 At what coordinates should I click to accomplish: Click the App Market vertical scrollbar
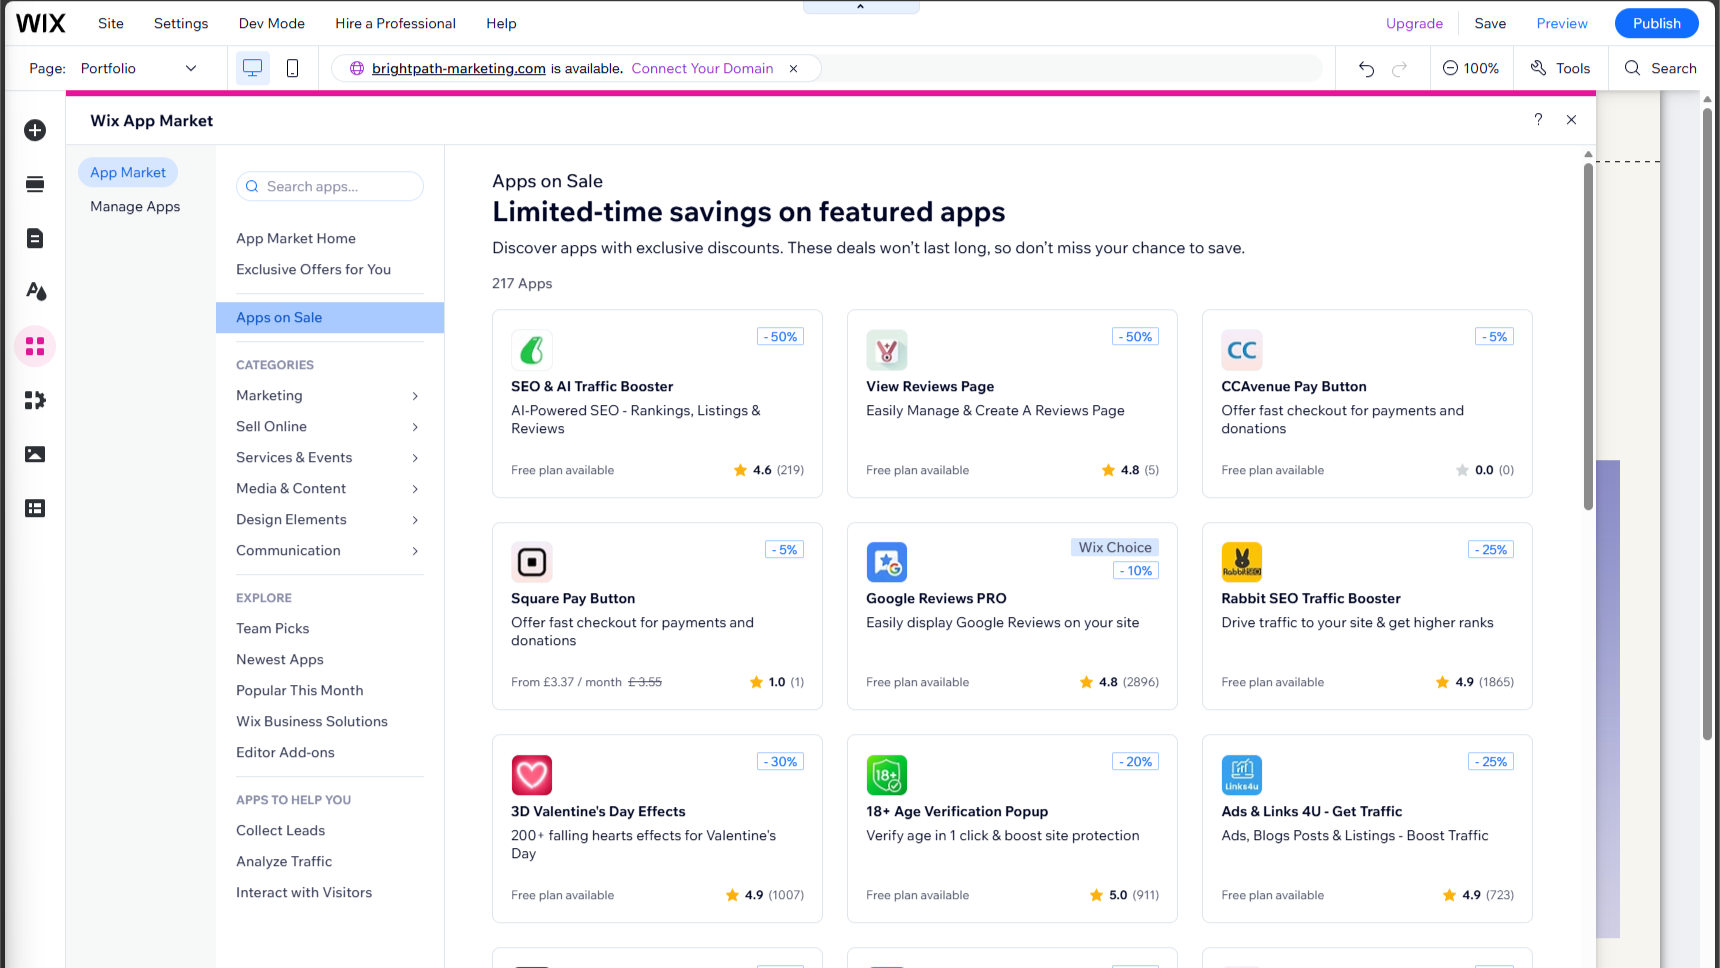[x=1588, y=335]
